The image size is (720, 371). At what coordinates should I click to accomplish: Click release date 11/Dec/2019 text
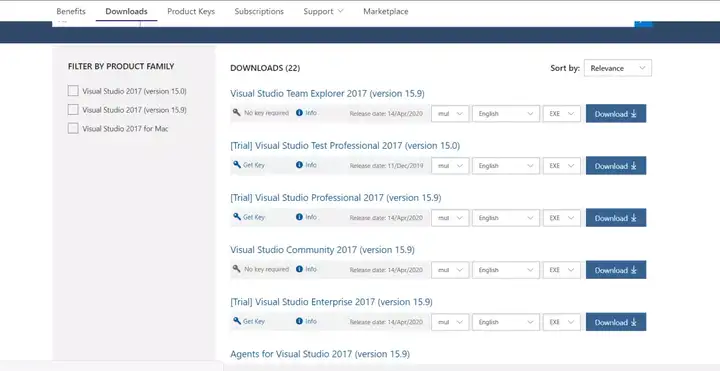click(386, 166)
